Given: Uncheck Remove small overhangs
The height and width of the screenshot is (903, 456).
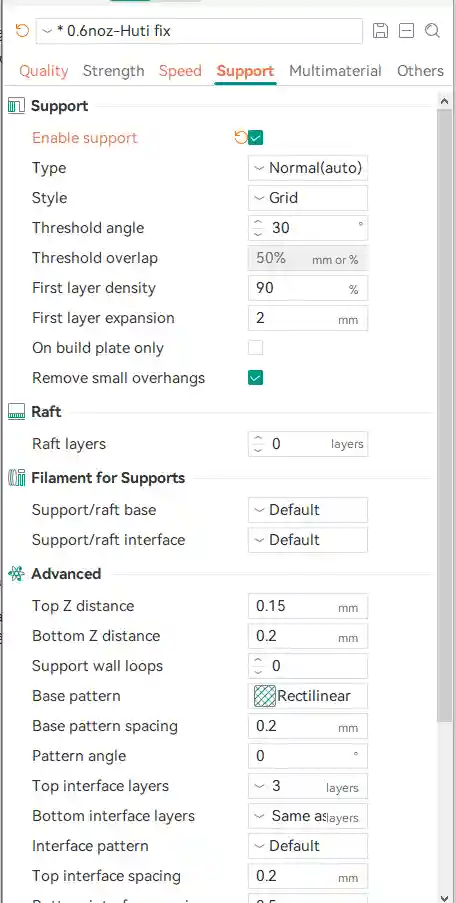Looking at the screenshot, I should point(256,378).
